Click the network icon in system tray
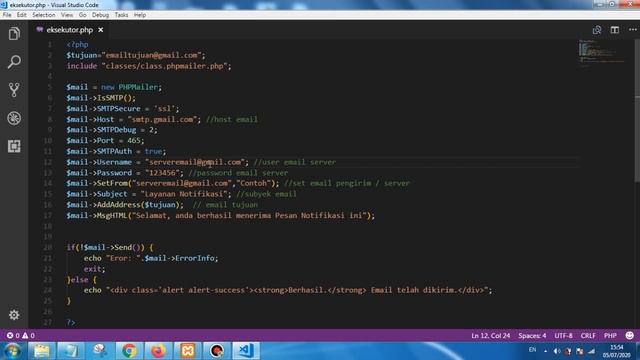640x360 pixels. point(591,351)
